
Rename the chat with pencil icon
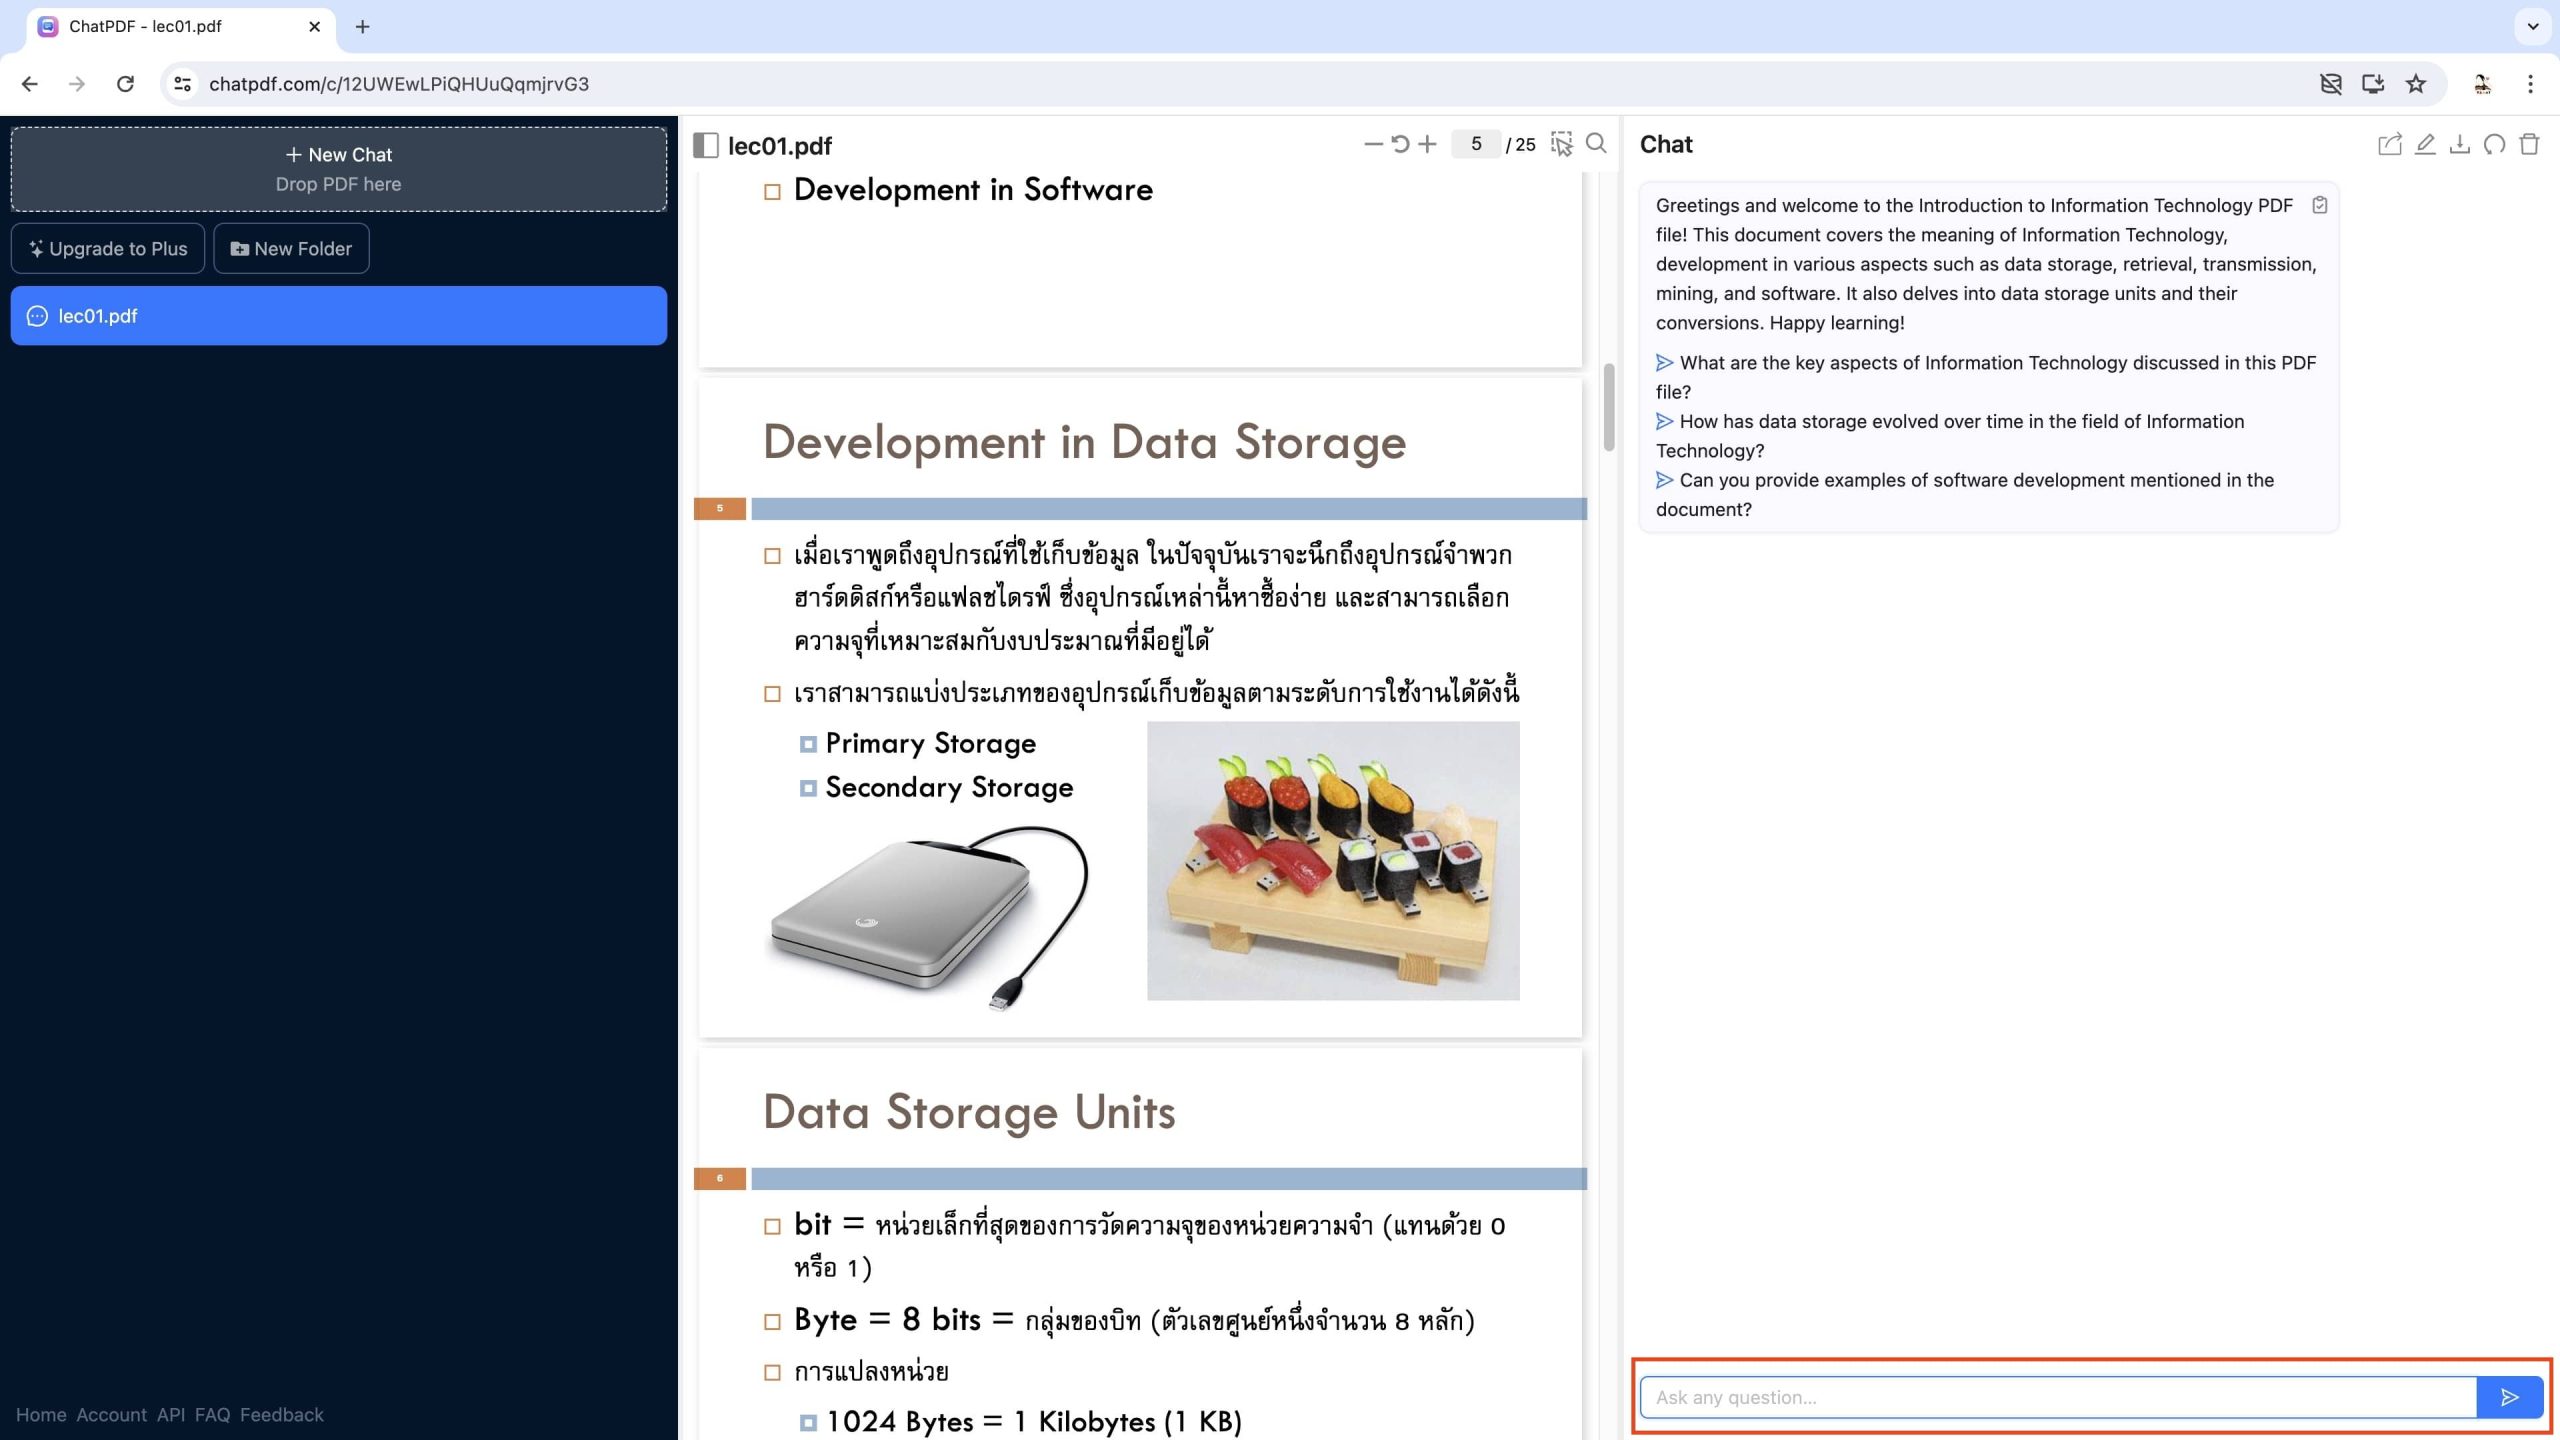(2425, 145)
